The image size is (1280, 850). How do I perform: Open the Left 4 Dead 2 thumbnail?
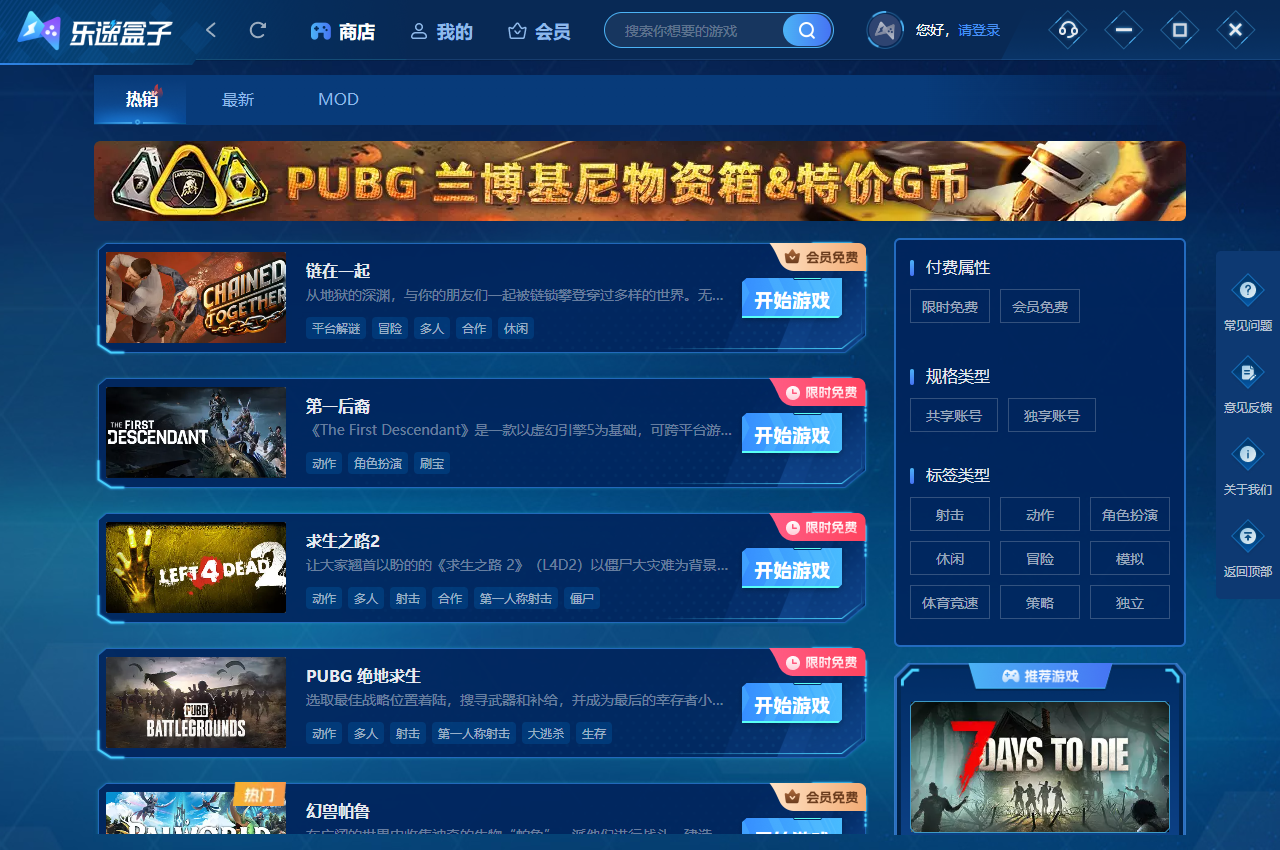point(196,568)
